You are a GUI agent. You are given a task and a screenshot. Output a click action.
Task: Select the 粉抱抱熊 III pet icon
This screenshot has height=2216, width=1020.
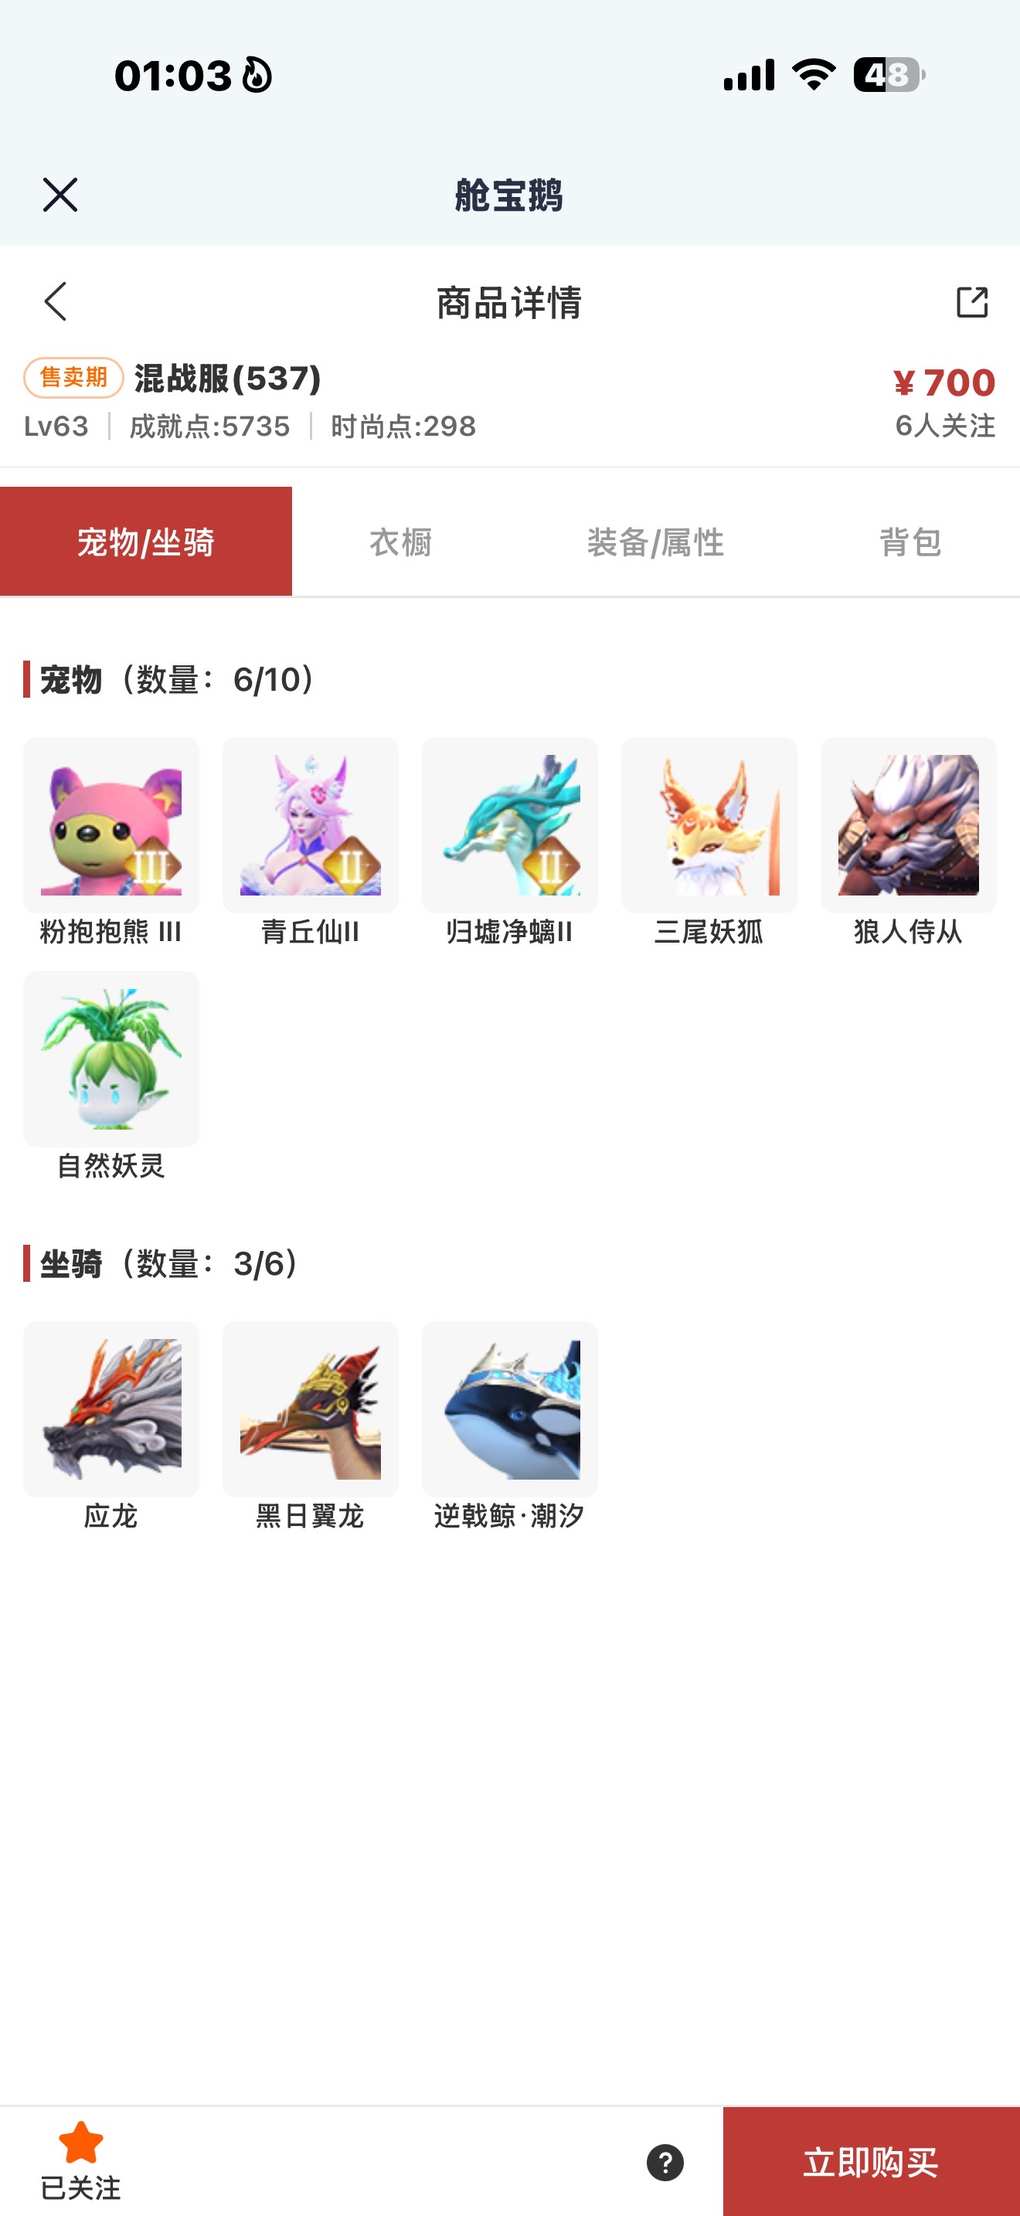[x=111, y=825]
